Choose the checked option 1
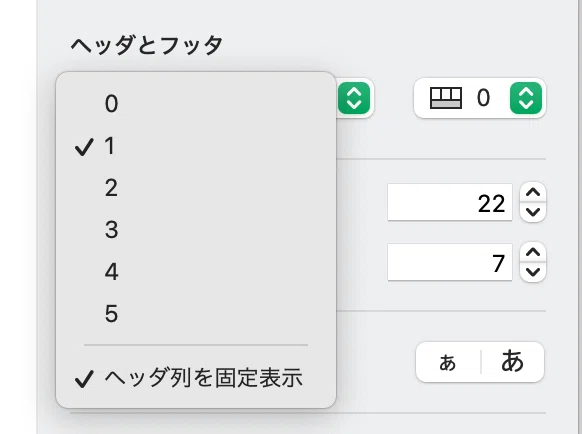 196,146
